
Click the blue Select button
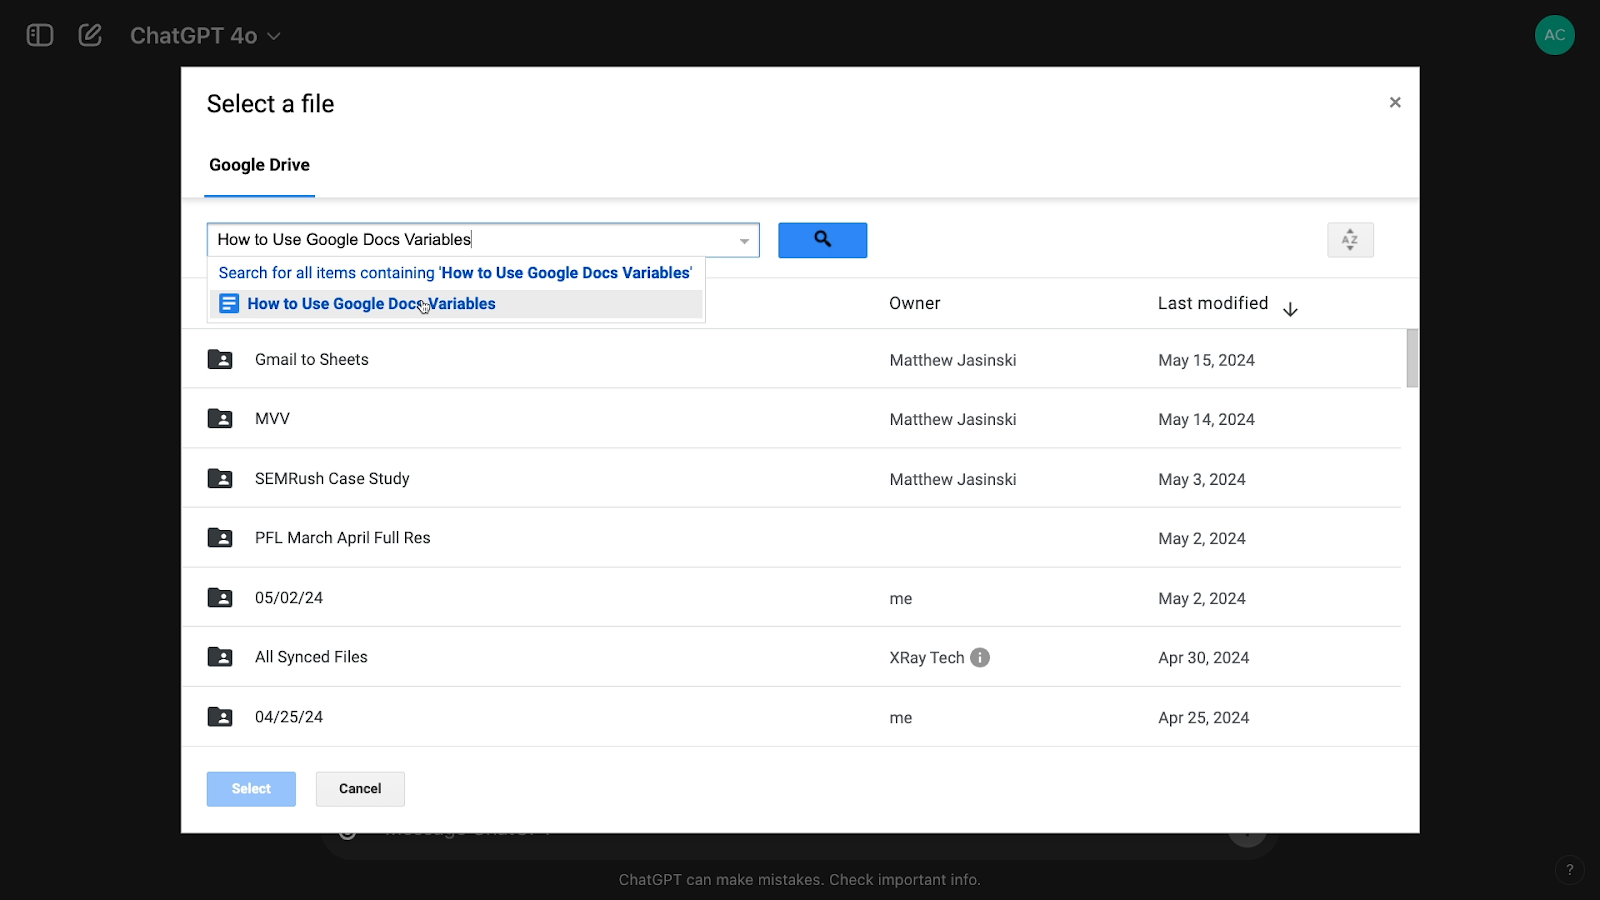tap(251, 789)
